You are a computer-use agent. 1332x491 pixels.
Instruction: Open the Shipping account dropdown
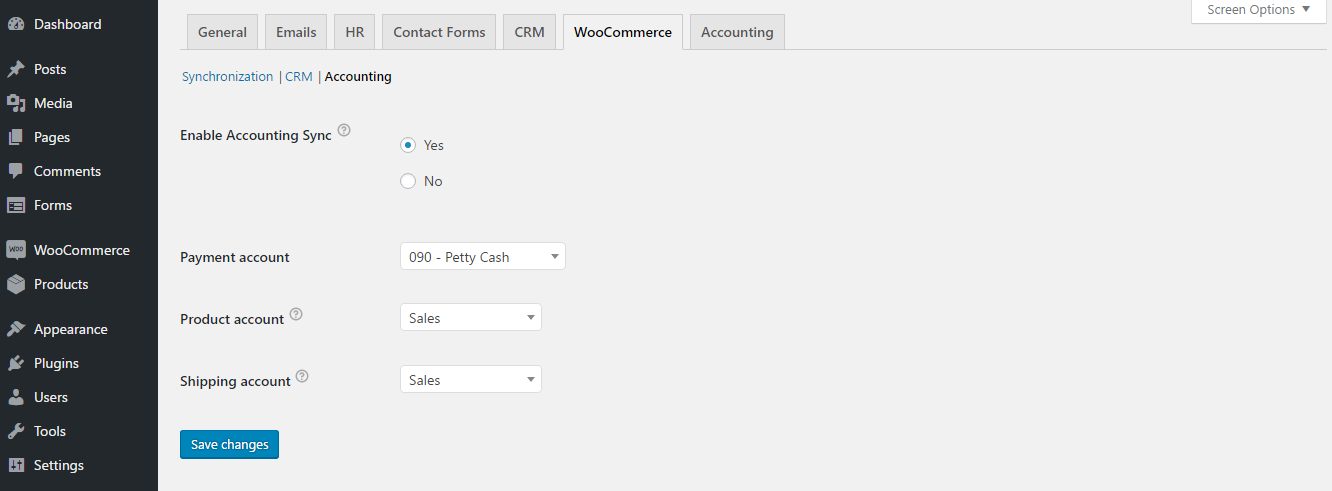pos(470,380)
